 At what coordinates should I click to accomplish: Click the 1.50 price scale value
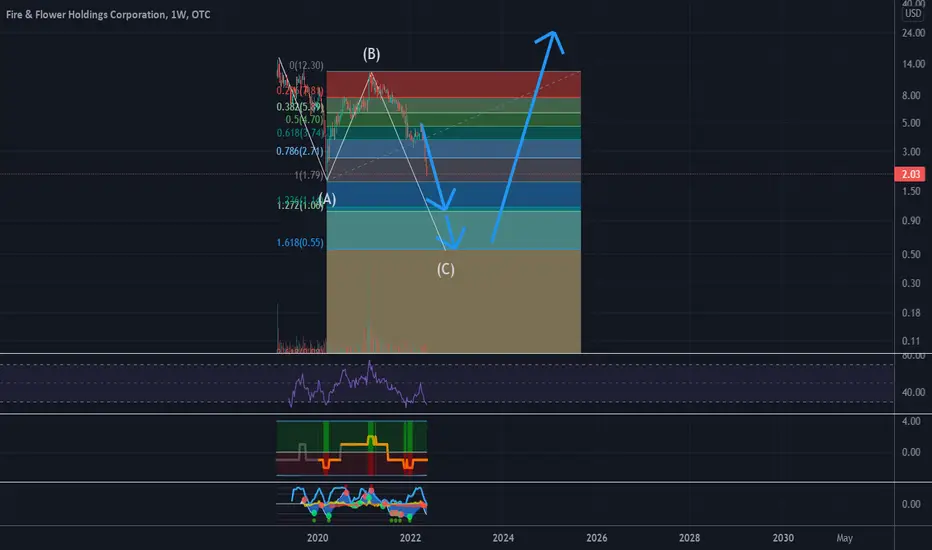[911, 191]
